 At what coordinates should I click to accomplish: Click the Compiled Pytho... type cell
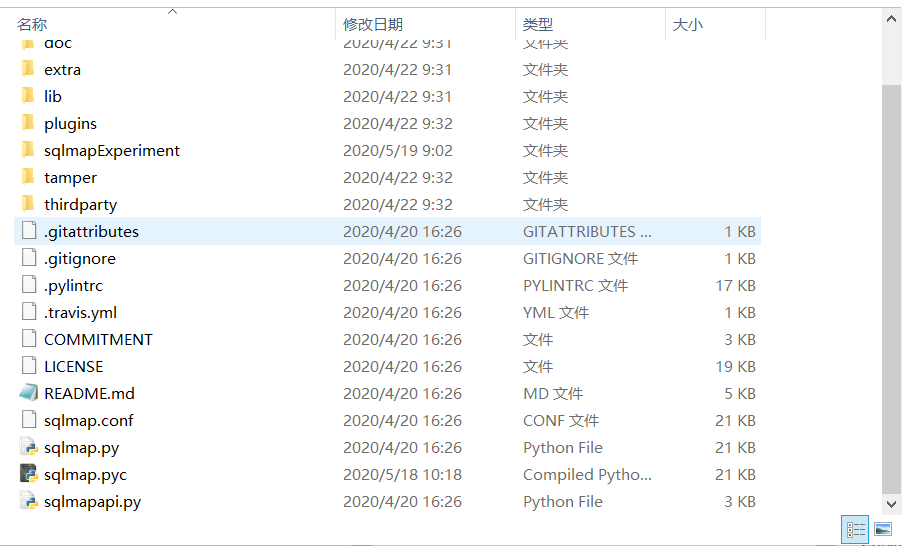coord(587,475)
